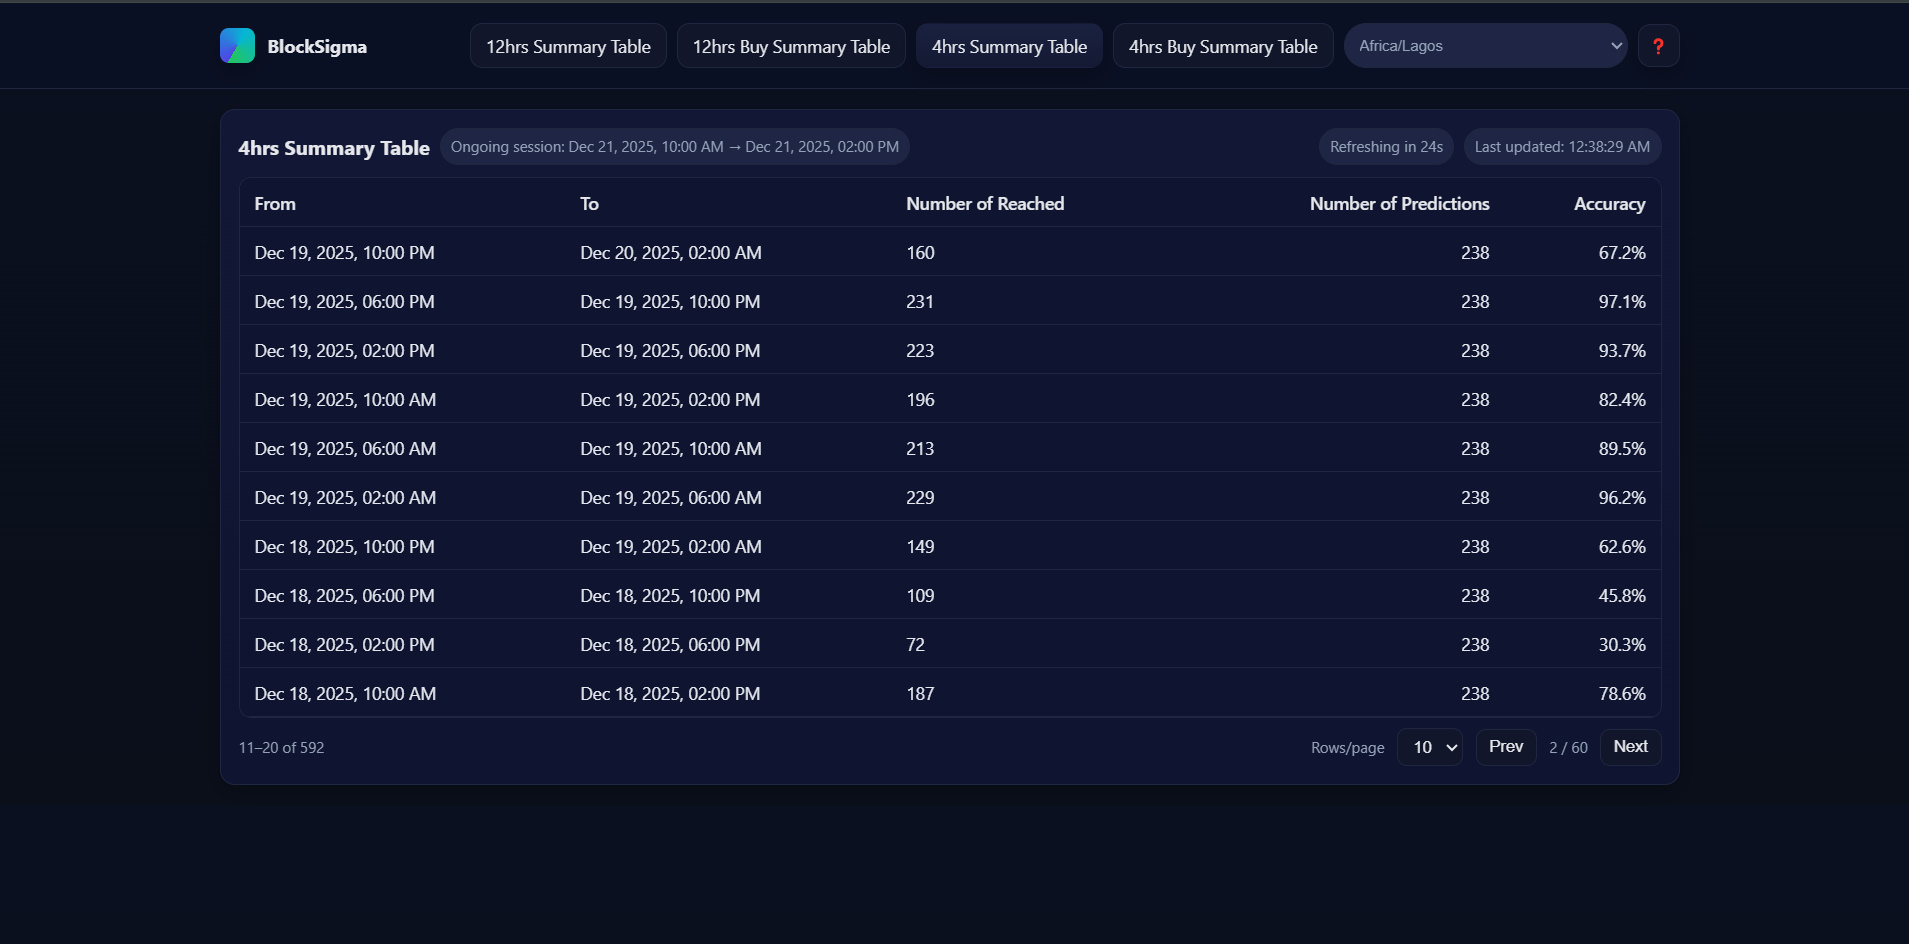Click From cell Dec 19, 2025, 06:00 PM
This screenshot has height=944, width=1909.
point(344,302)
